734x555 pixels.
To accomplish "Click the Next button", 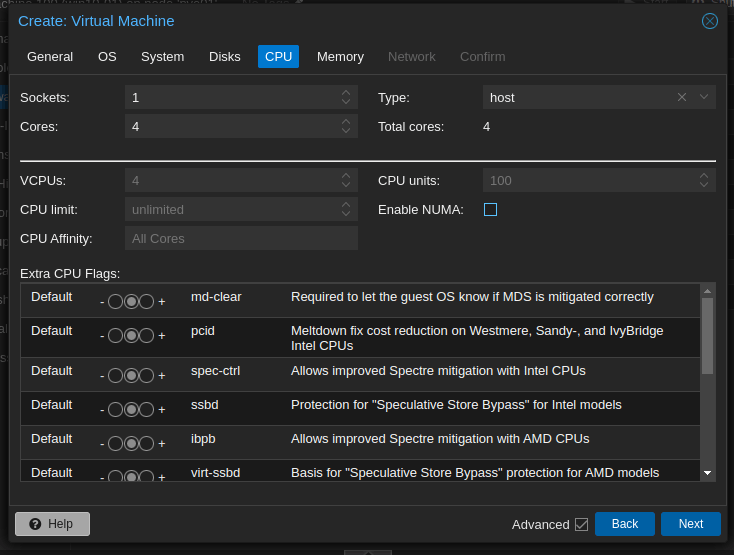I will pyautogui.click(x=690, y=524).
